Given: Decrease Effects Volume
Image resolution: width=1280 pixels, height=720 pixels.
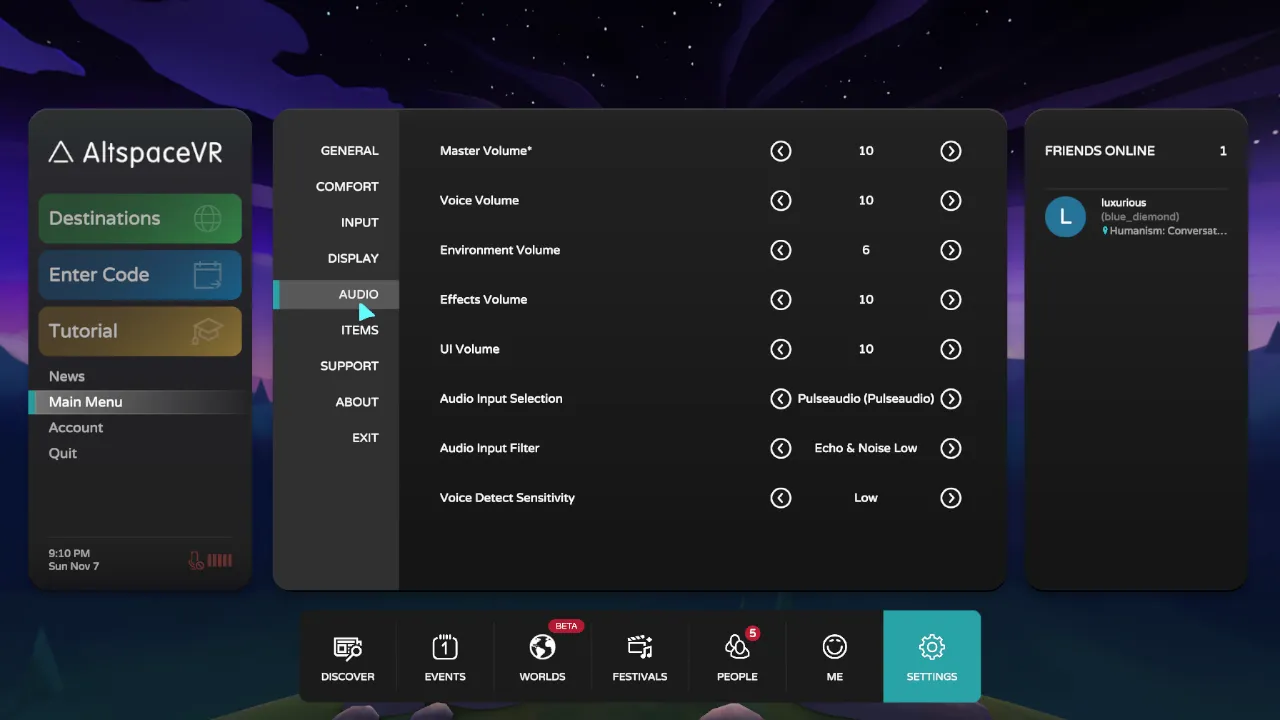Looking at the screenshot, I should 781,300.
